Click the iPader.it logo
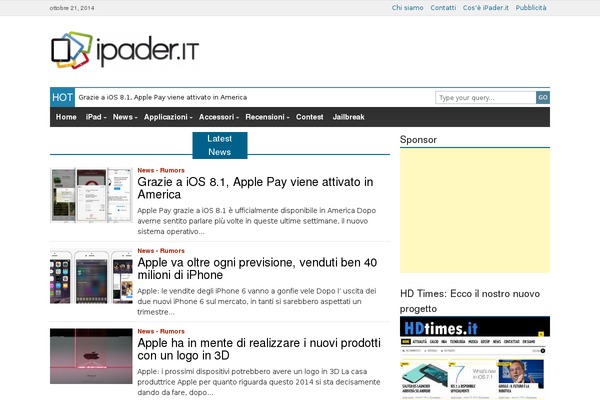This screenshot has width=600, height=400. (x=125, y=50)
